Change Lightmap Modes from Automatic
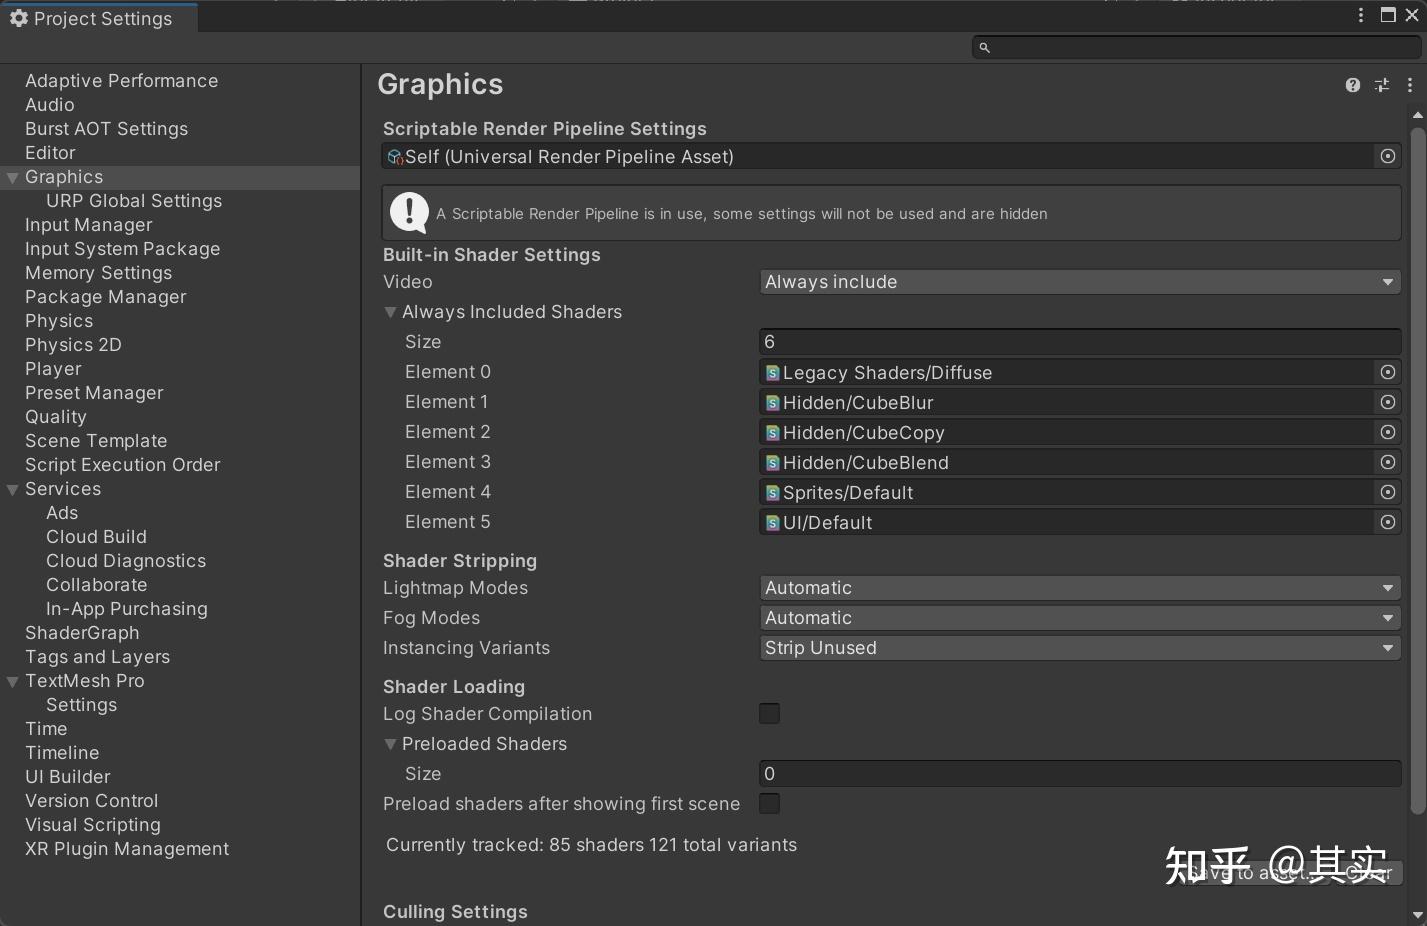This screenshot has width=1427, height=926. coord(1078,587)
